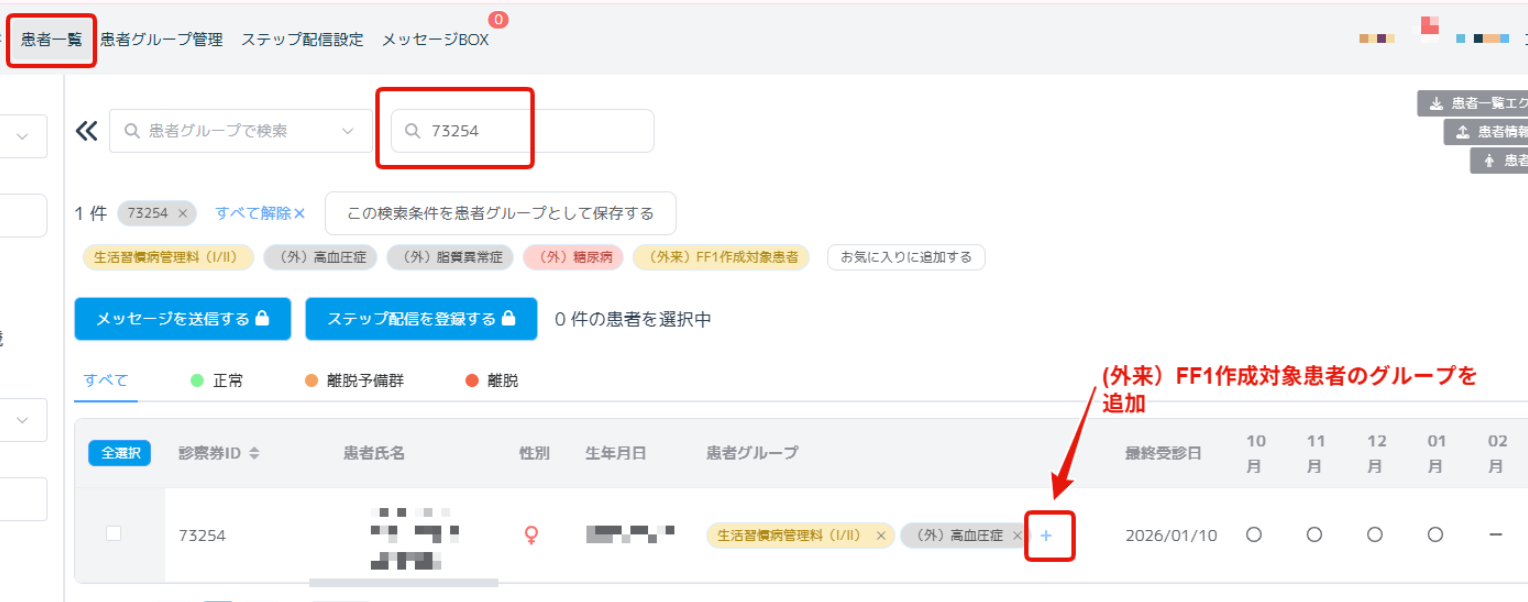Click the magnifier icon in the ID search box
1528x602 pixels.
[412, 131]
